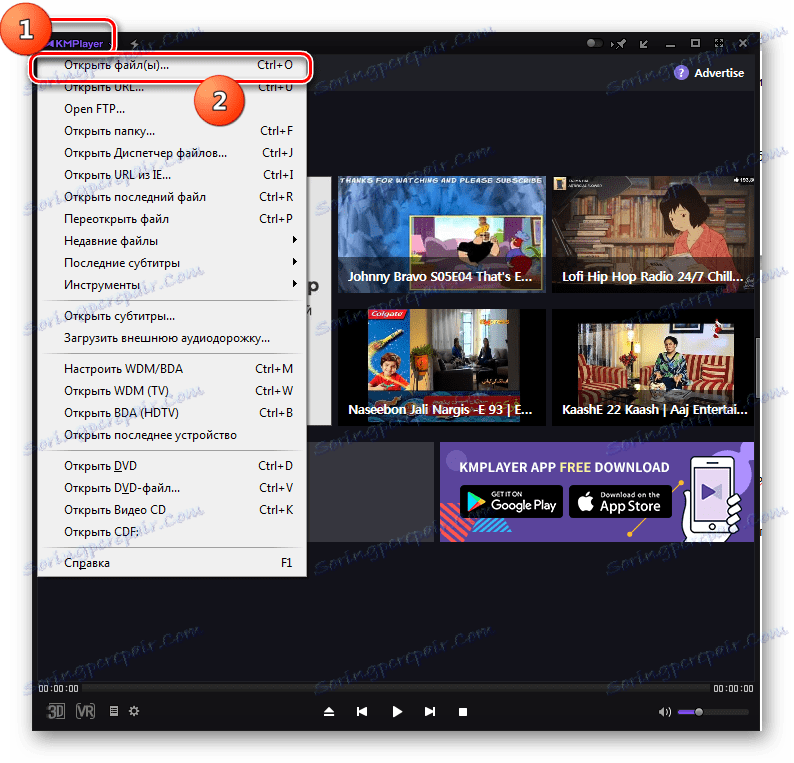Click the App Store download button
The image size is (794, 763).
[620, 501]
